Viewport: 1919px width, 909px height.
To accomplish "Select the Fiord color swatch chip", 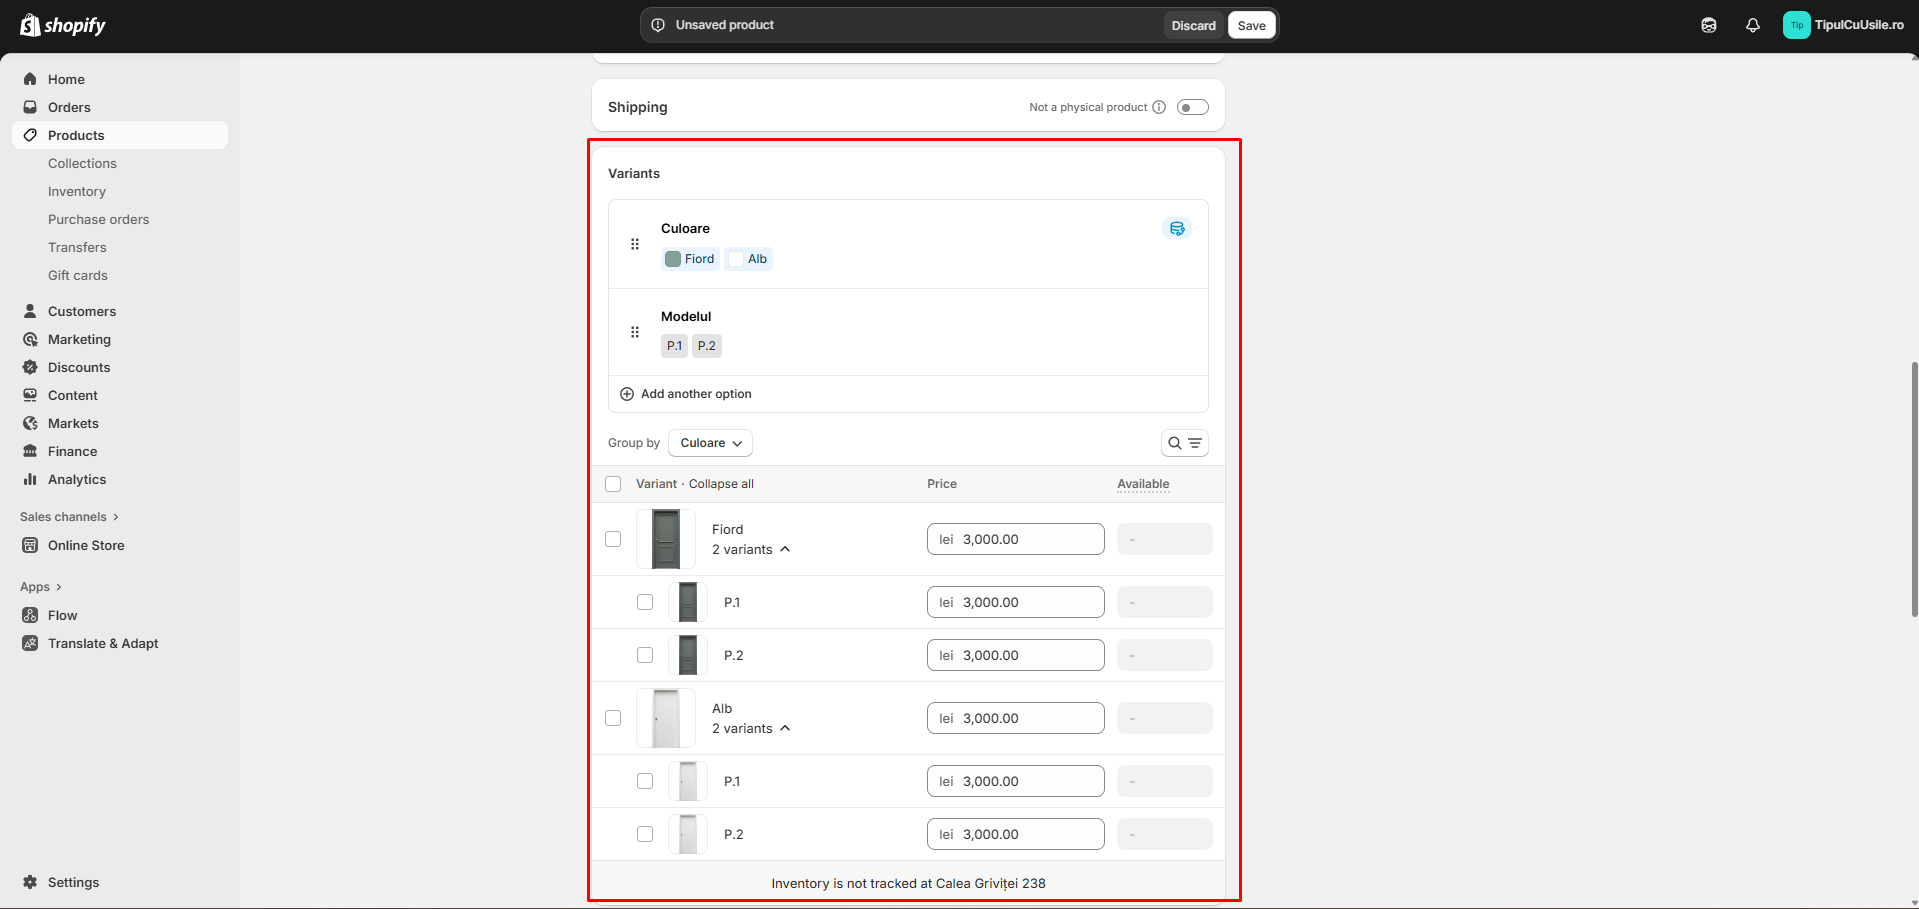I will tap(690, 259).
